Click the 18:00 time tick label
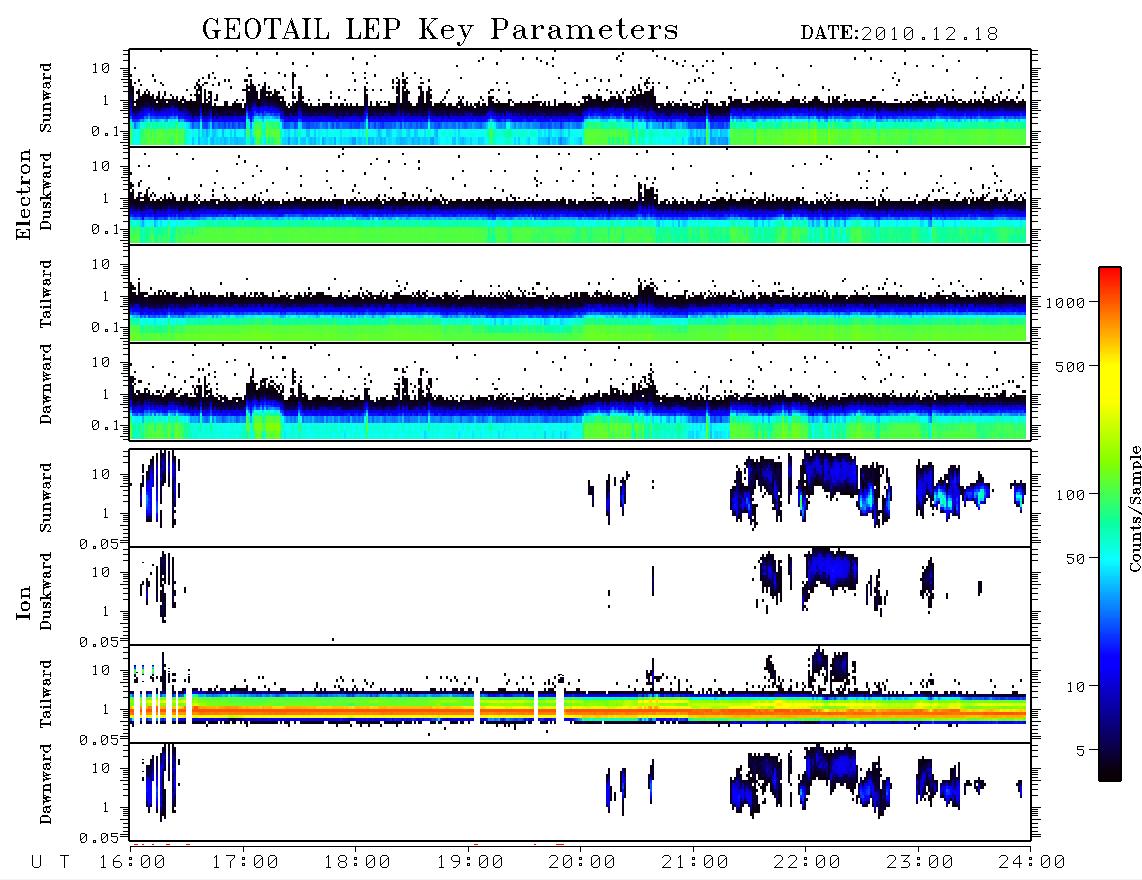The width and height of the screenshot is (1142, 880). (357, 863)
